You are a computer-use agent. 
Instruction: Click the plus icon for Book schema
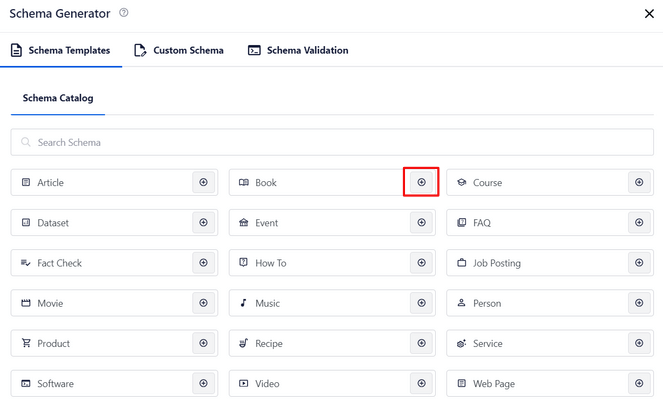[421, 182]
